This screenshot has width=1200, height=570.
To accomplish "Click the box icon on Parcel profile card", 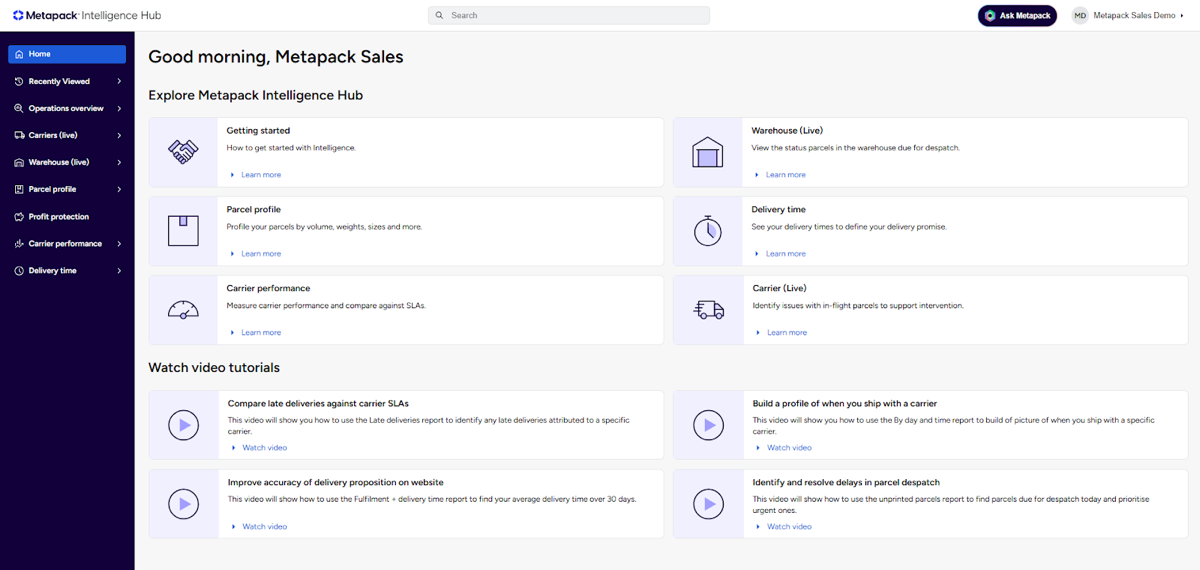I will pos(183,231).
